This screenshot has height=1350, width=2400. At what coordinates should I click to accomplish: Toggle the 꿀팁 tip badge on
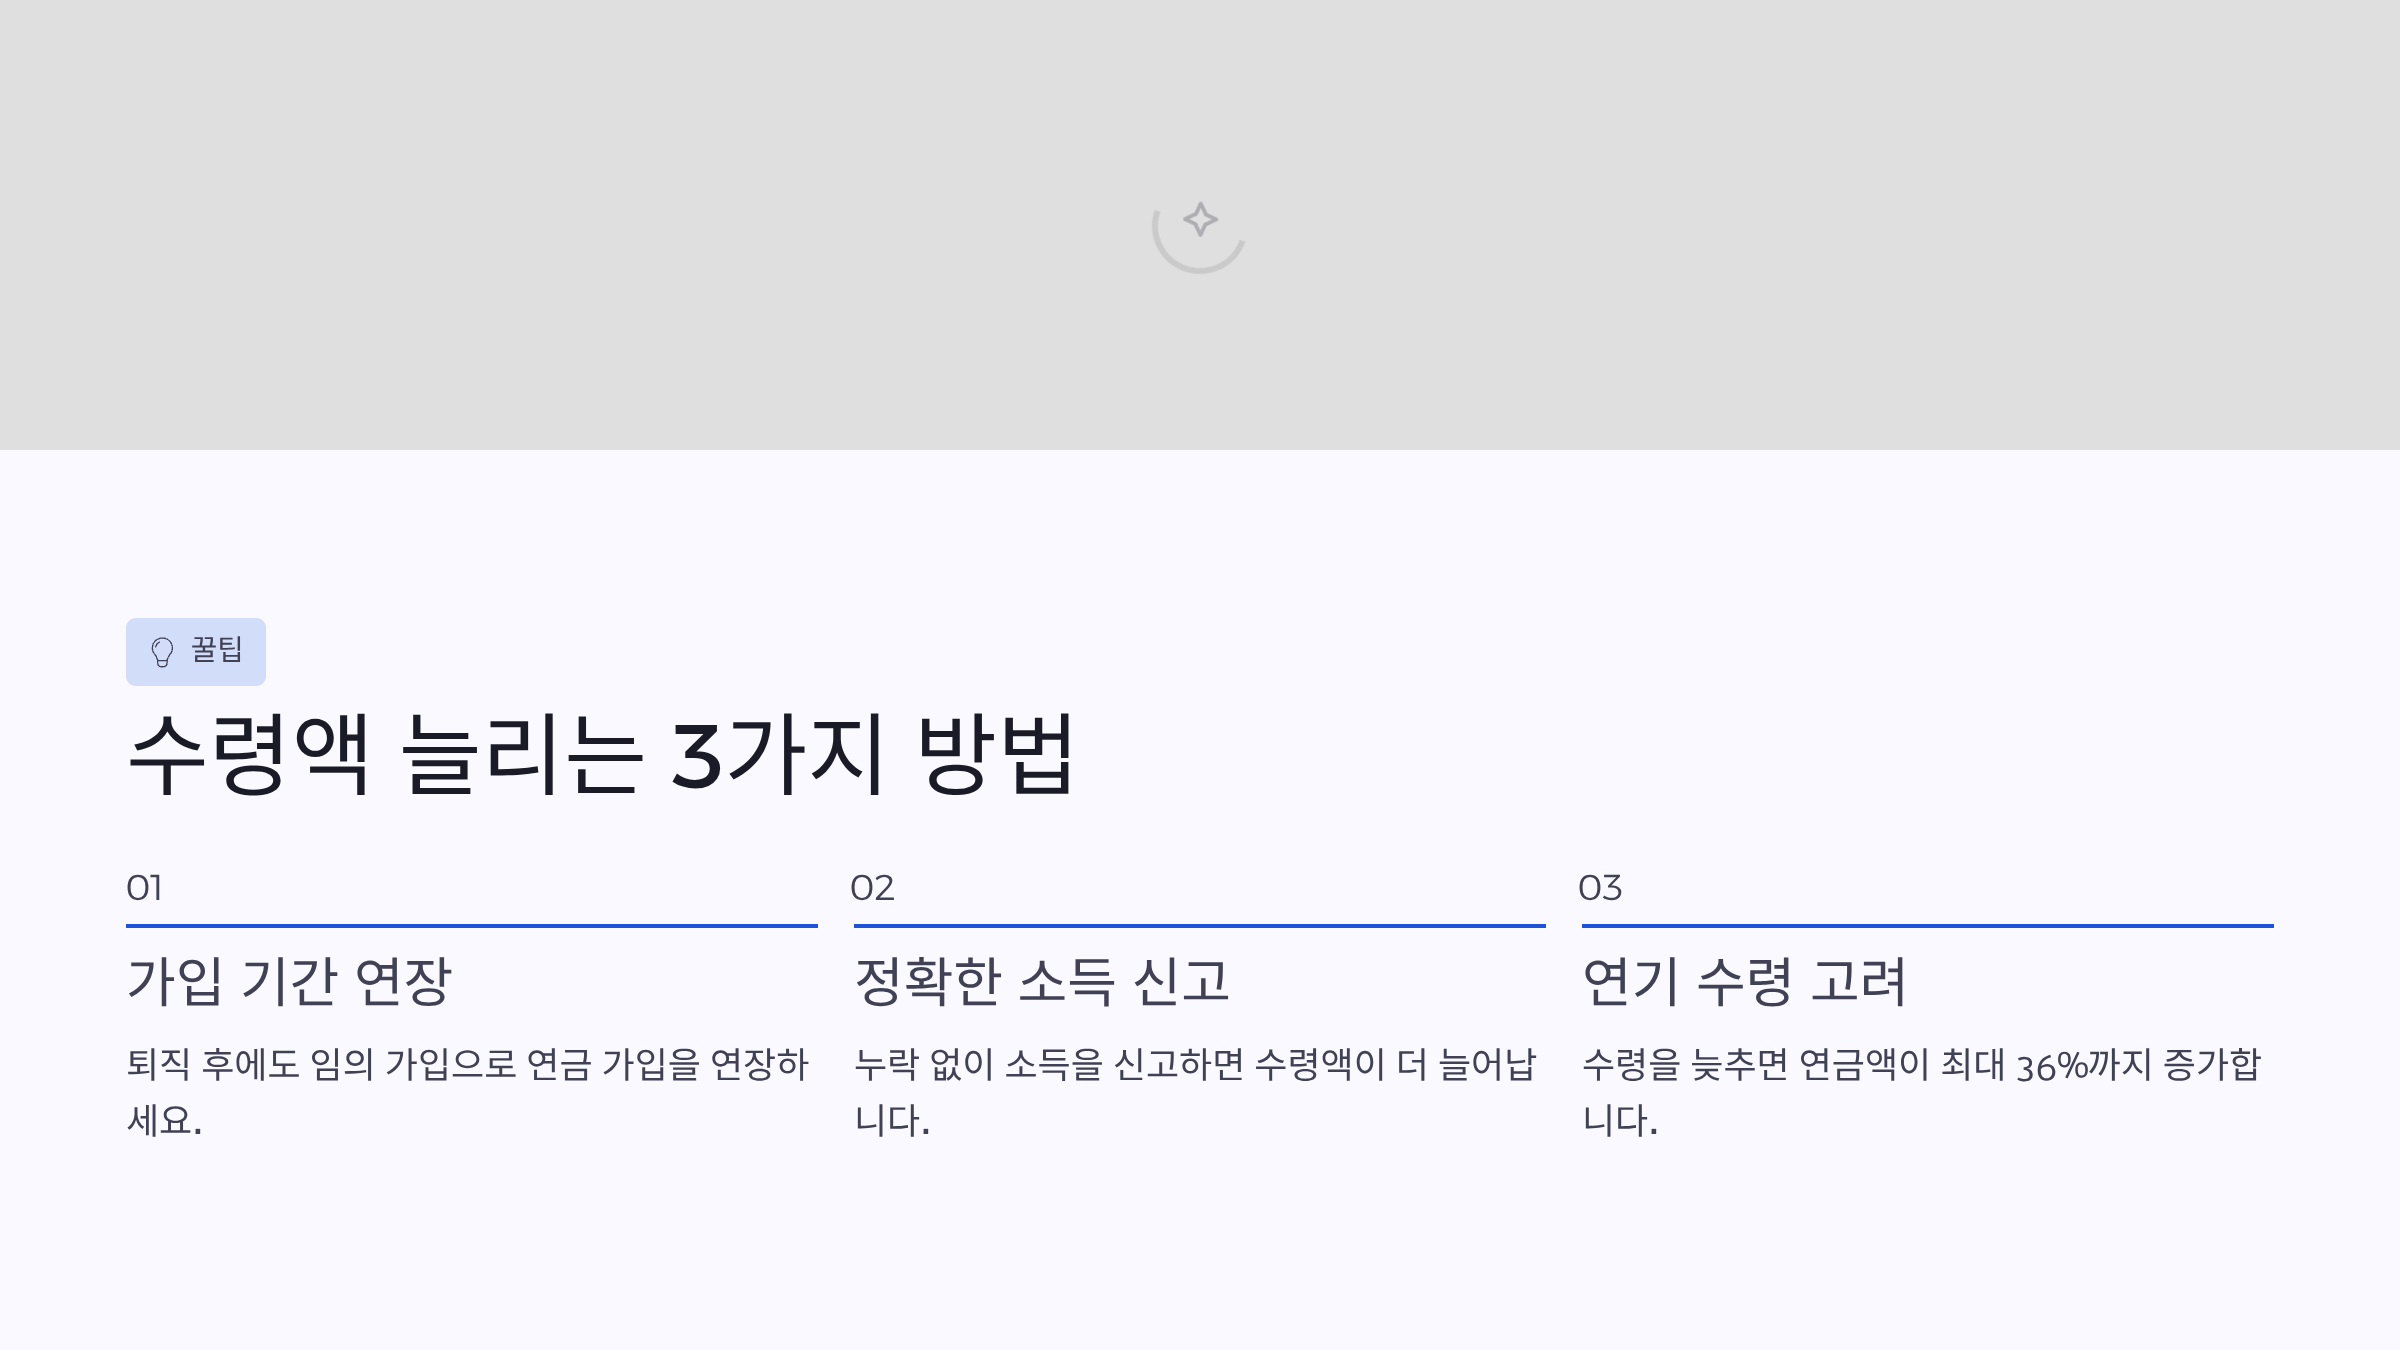[197, 652]
